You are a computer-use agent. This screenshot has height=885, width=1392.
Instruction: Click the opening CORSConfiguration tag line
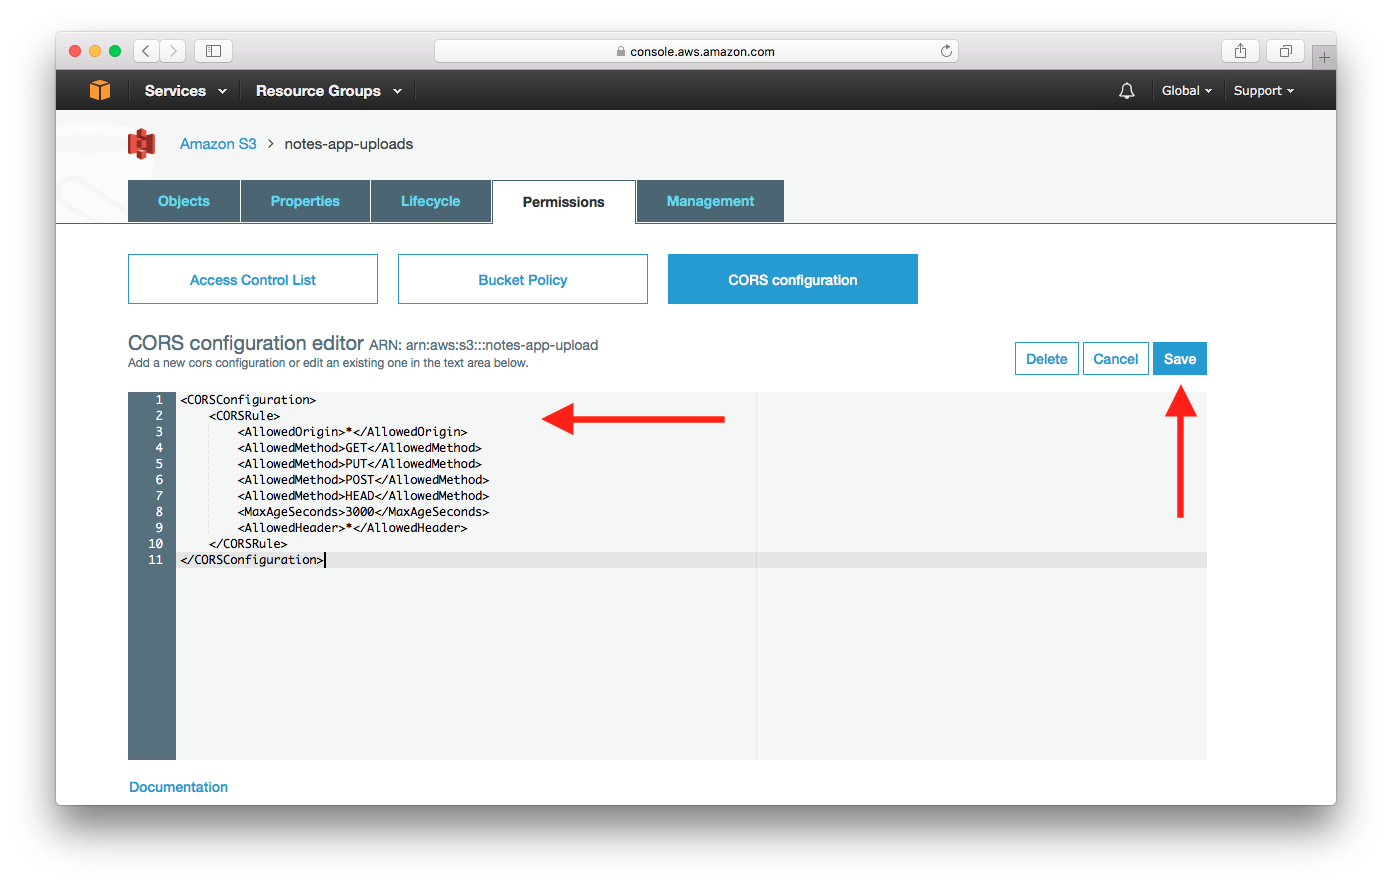coord(248,400)
